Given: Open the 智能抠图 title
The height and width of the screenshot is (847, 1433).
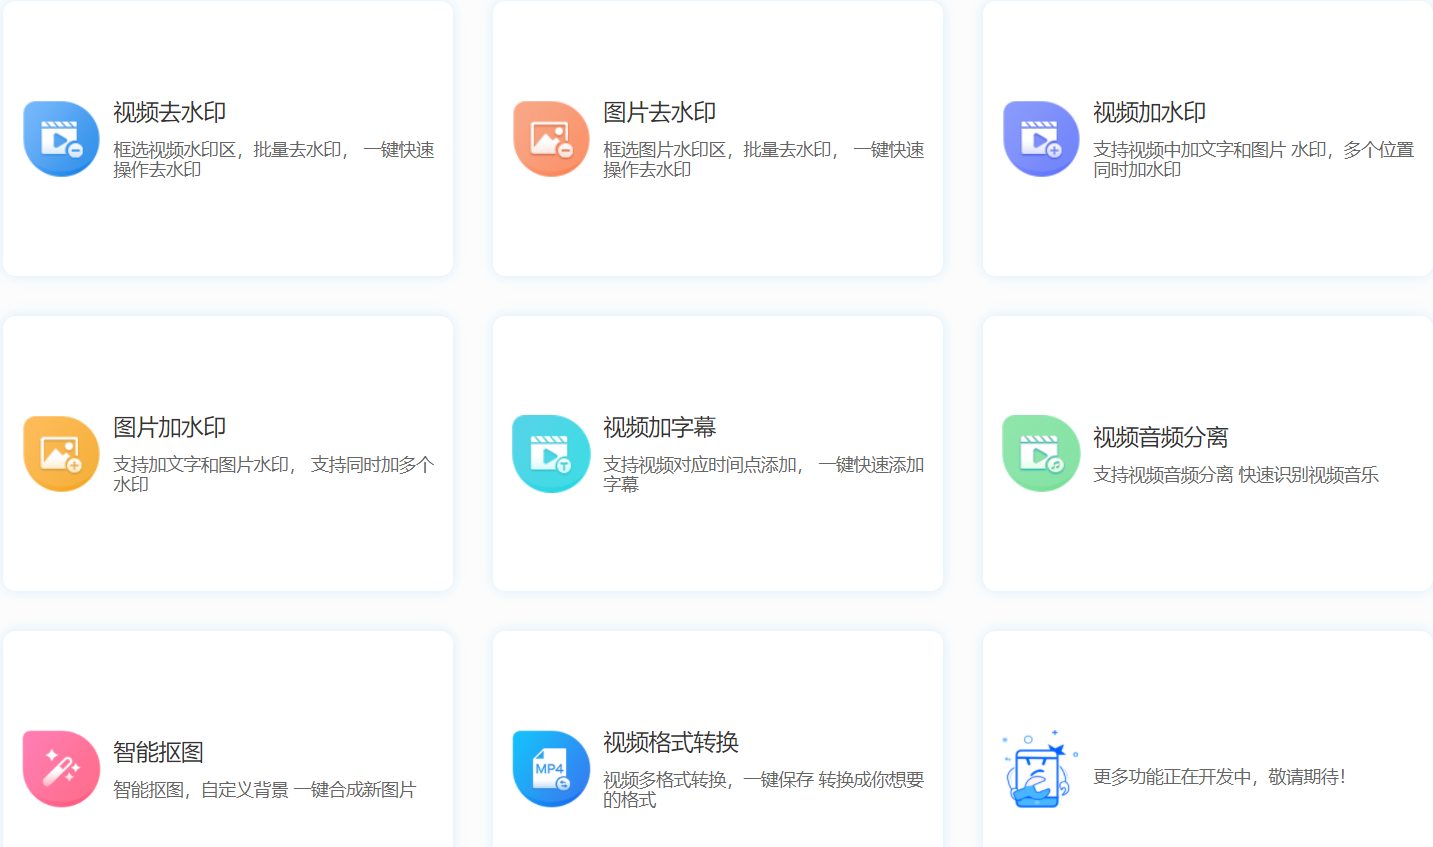Looking at the screenshot, I should (x=158, y=753).
